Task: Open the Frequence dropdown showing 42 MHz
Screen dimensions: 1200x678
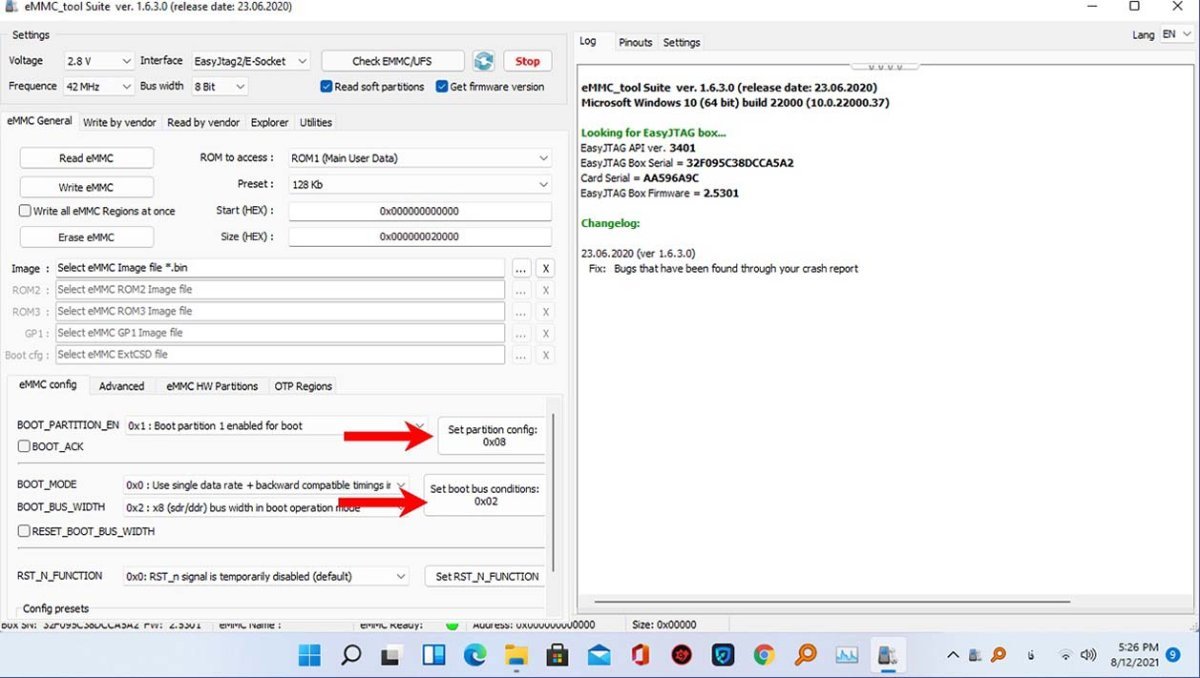Action: click(98, 87)
